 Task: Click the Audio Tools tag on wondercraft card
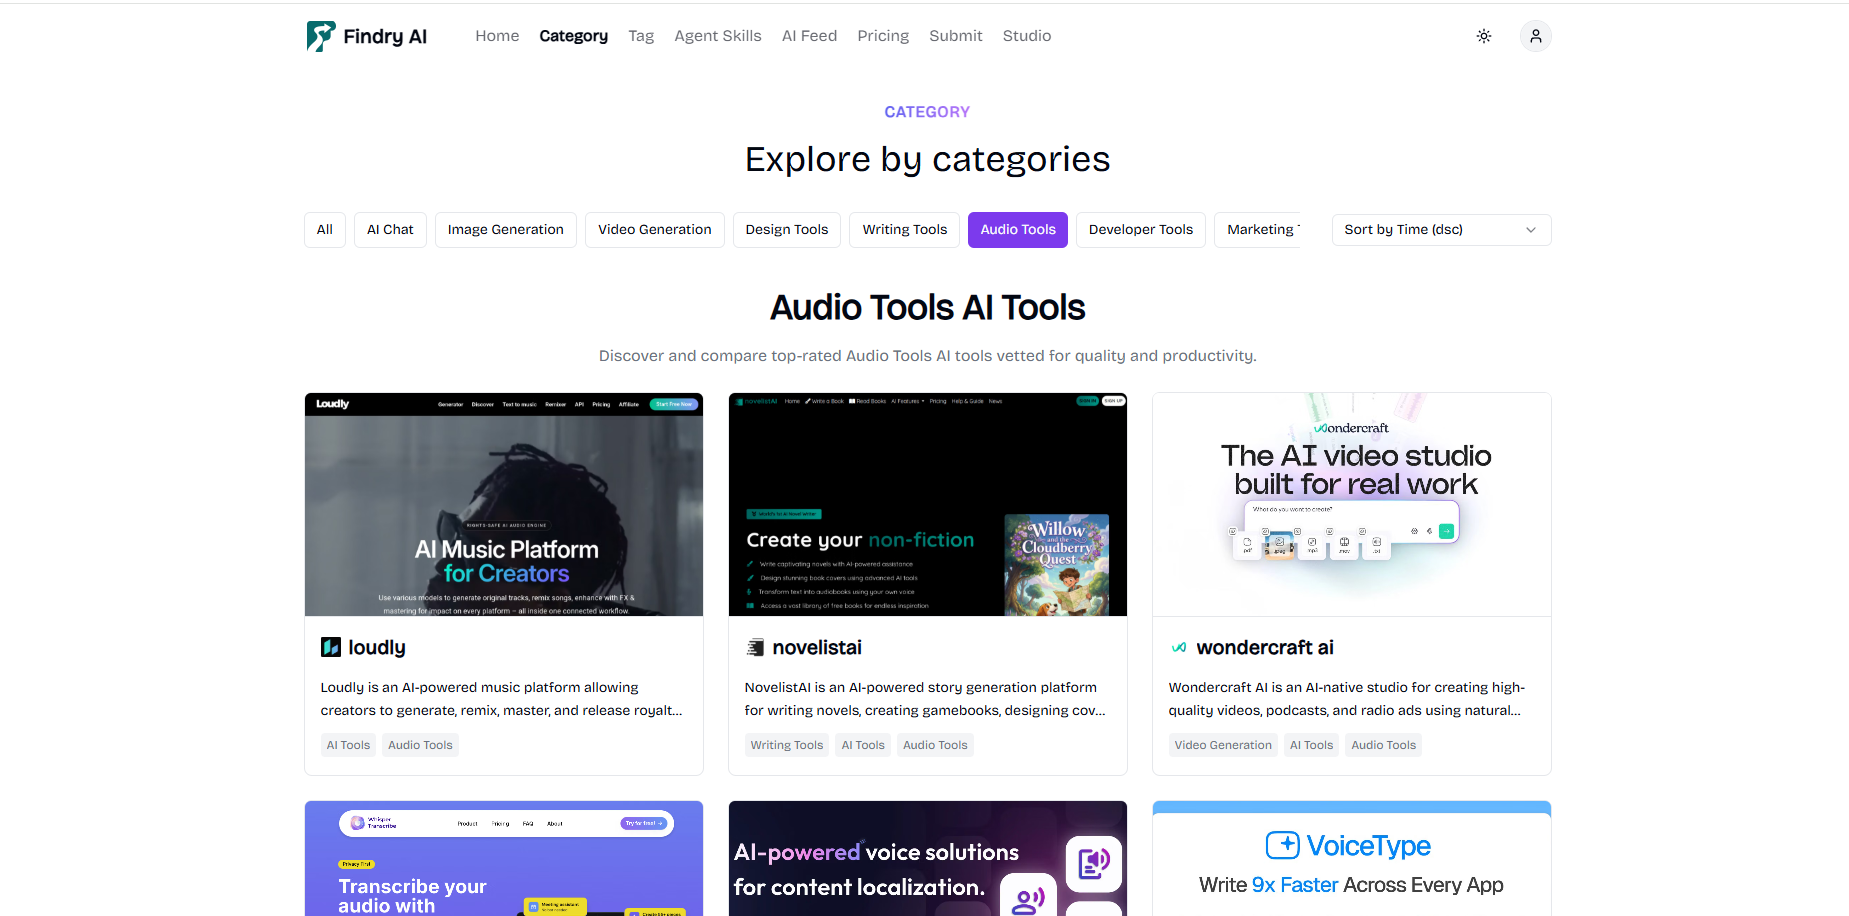[1383, 745]
